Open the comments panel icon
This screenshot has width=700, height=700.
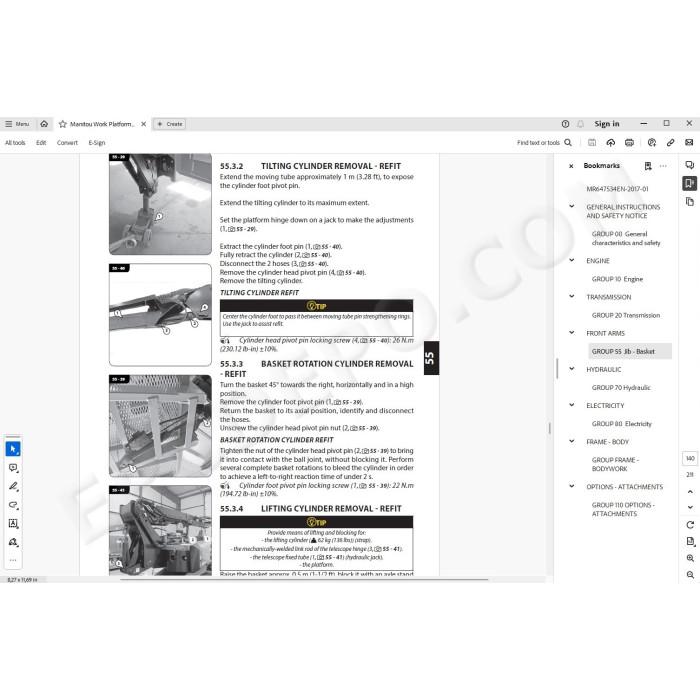point(689,165)
